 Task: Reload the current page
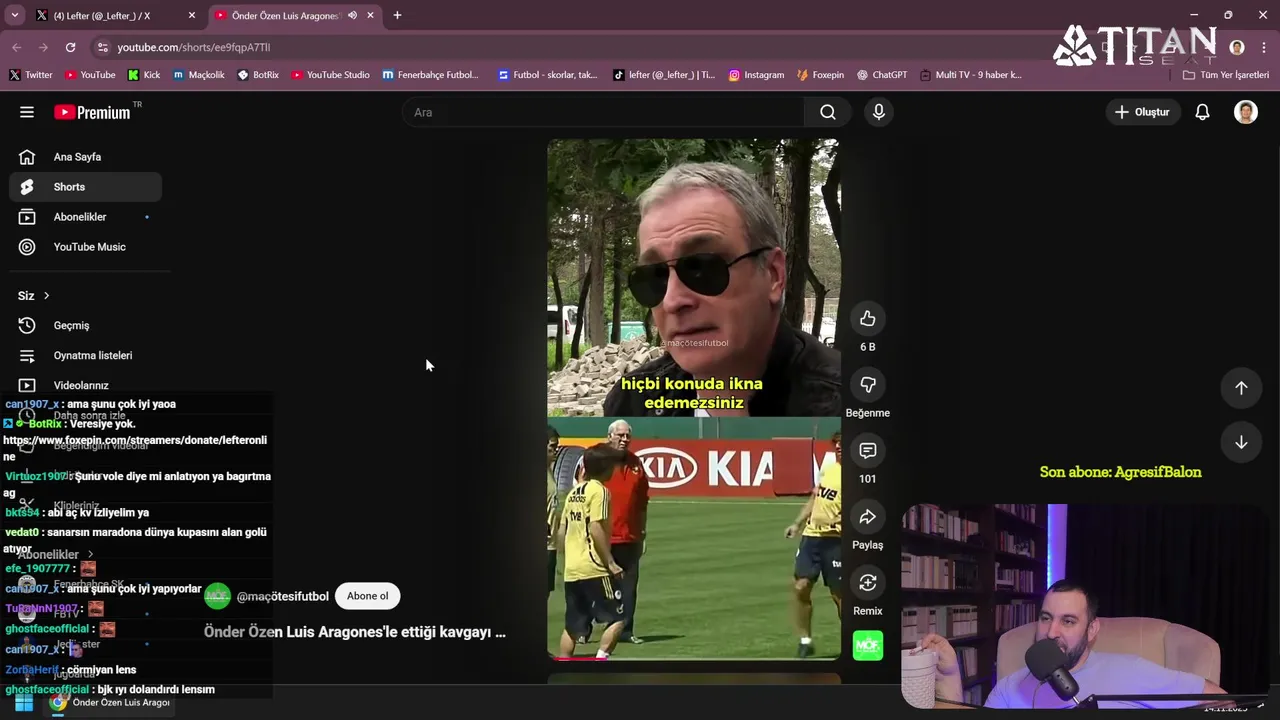(70, 47)
